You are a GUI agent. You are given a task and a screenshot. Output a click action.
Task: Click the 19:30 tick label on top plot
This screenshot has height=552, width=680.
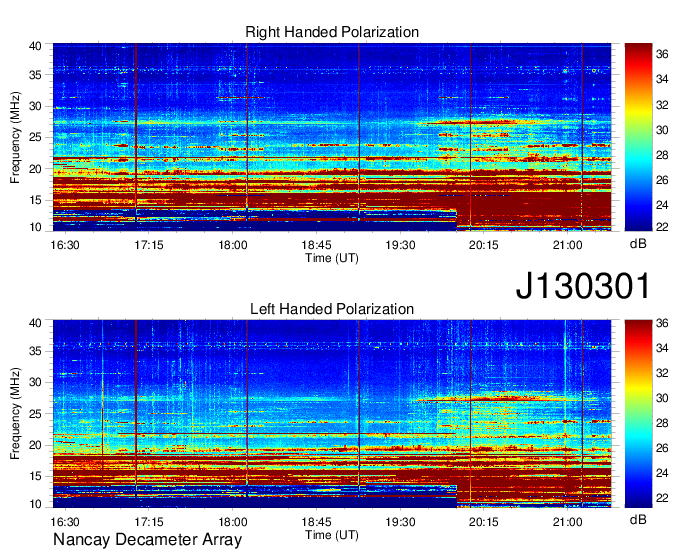pyautogui.click(x=400, y=245)
